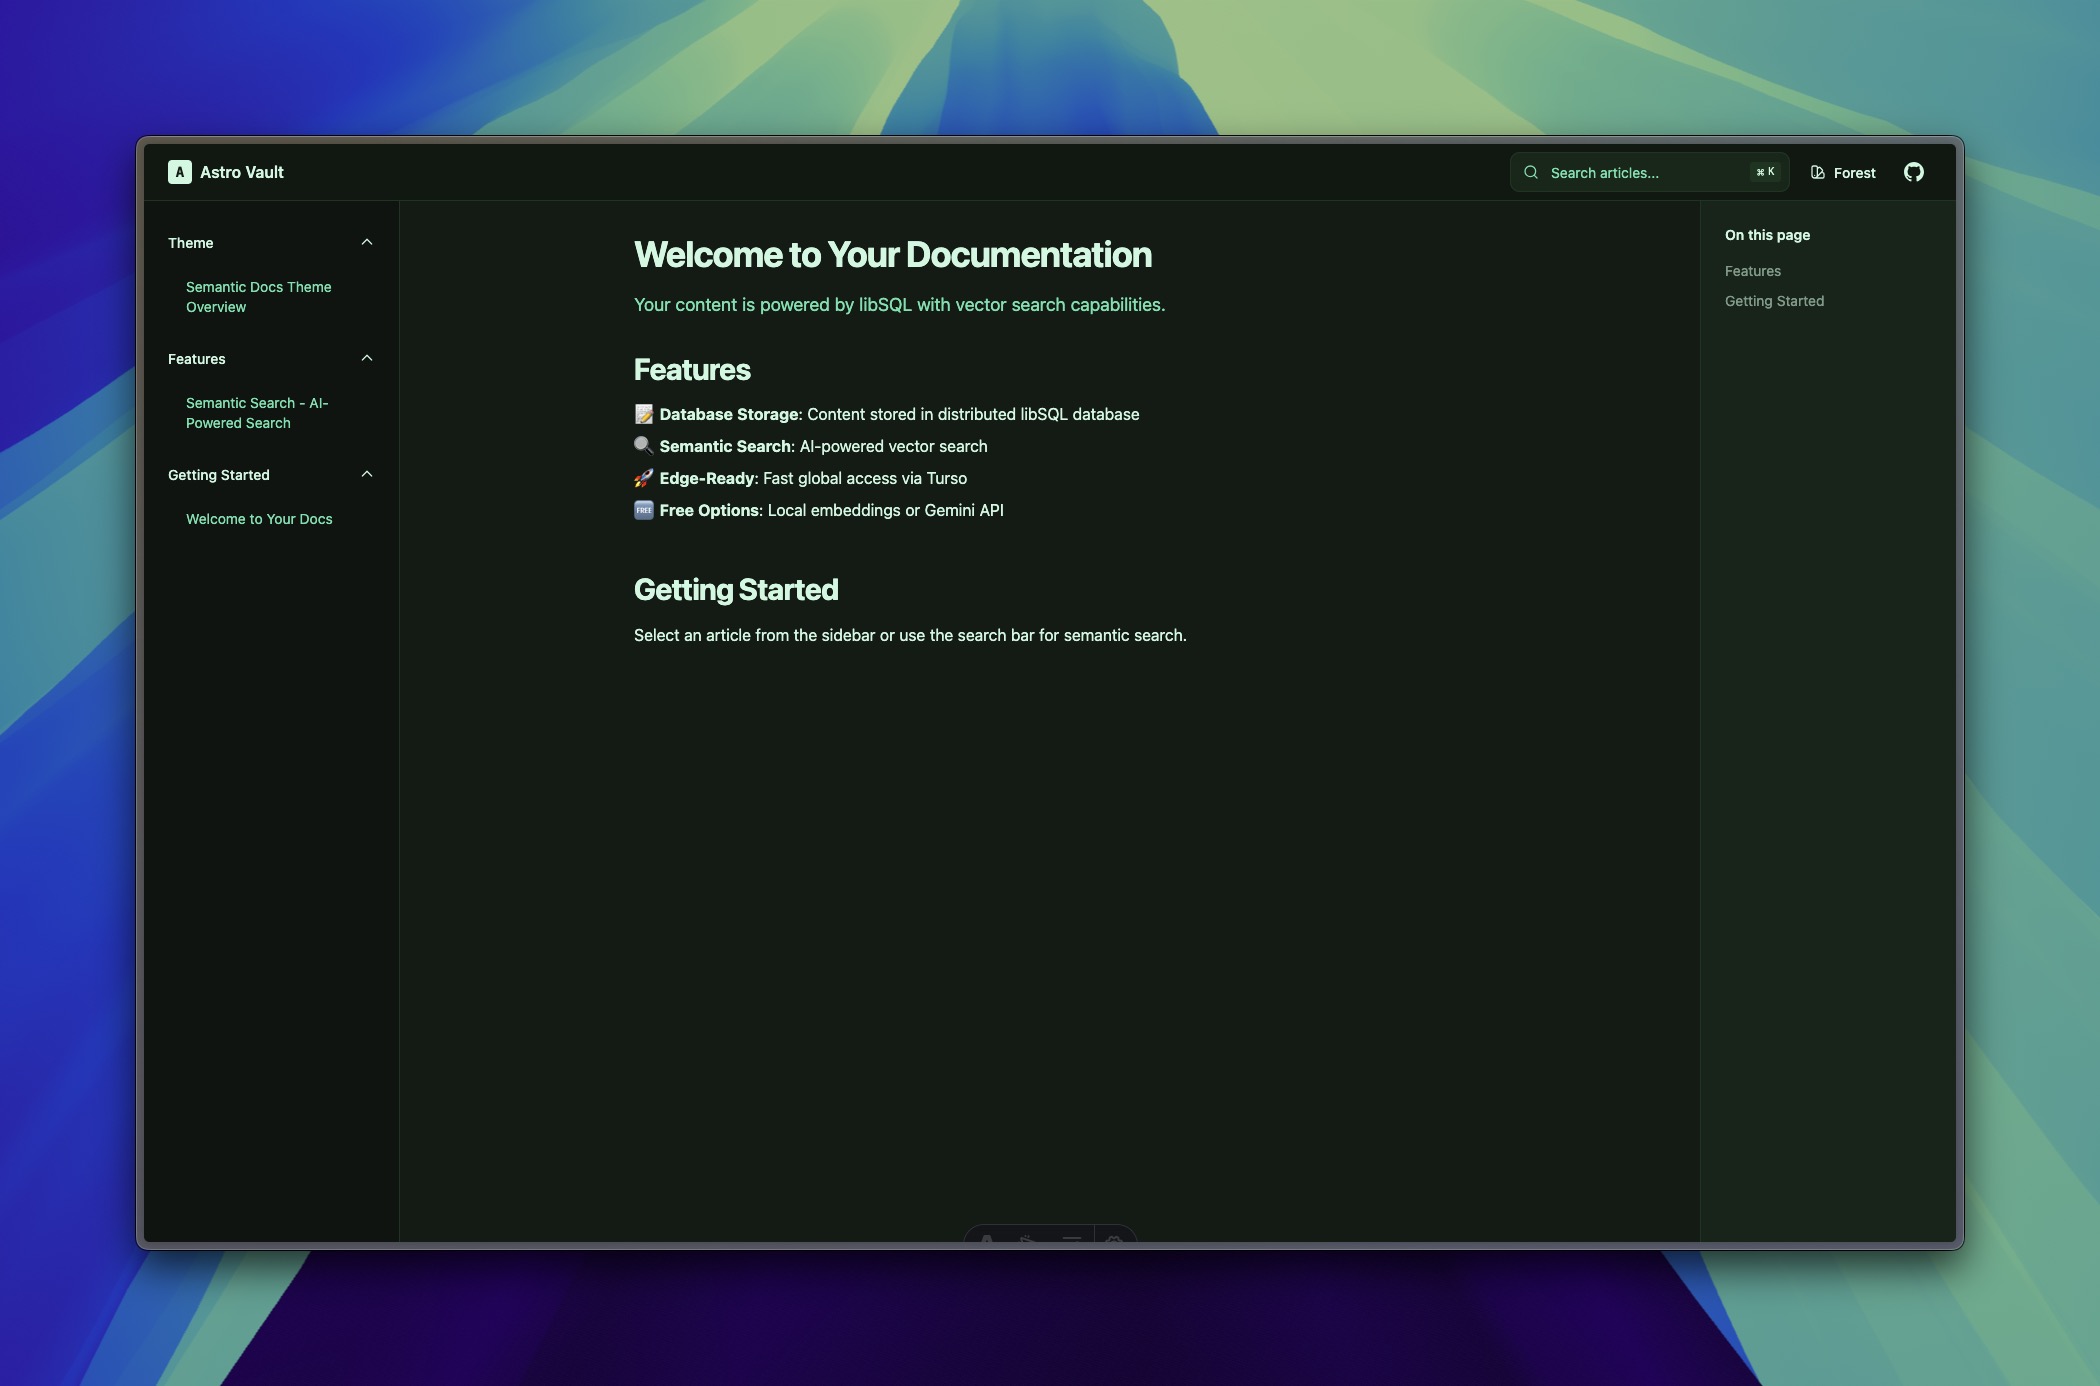Click the theme palette icon beside Forest
The image size is (2100, 1386).
point(1817,173)
